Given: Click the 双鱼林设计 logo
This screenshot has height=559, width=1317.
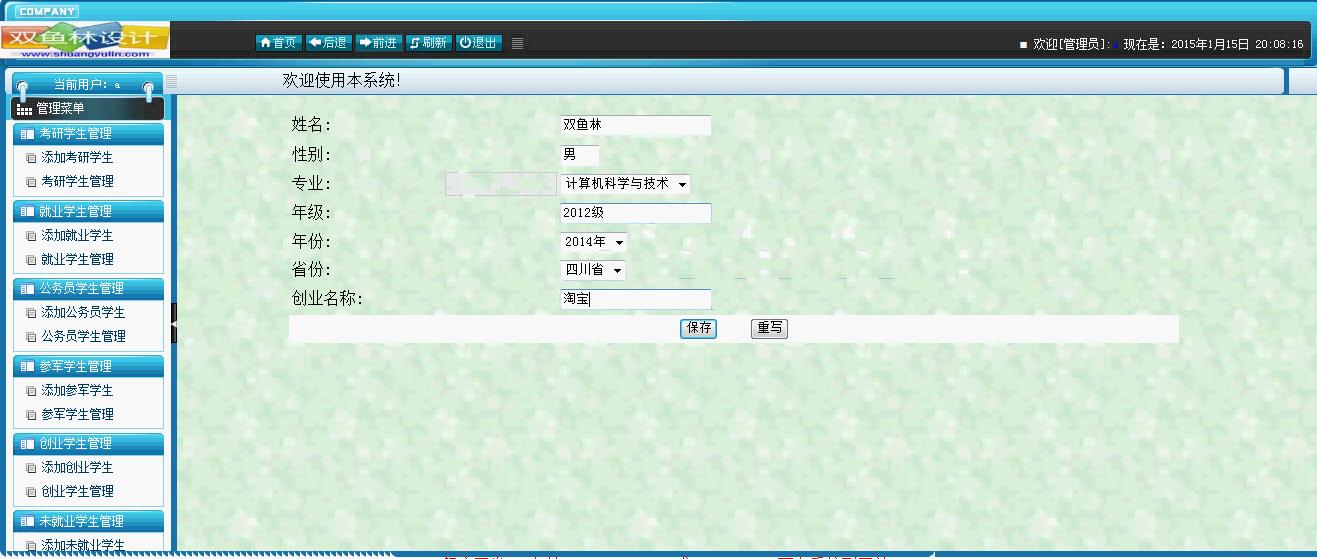Looking at the screenshot, I should [85, 40].
